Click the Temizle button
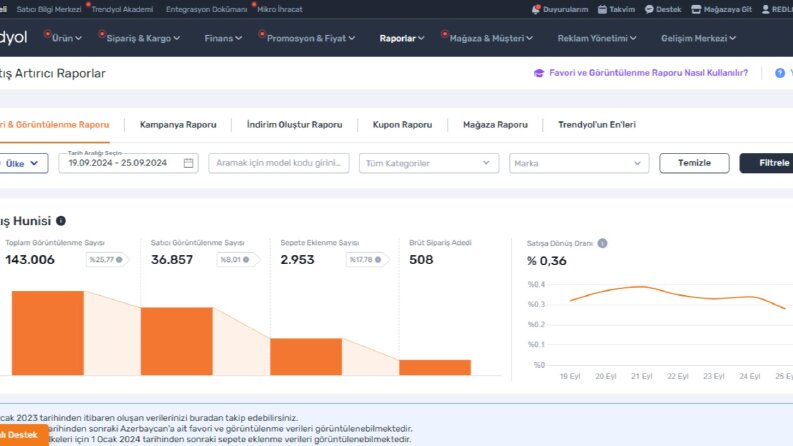 [x=694, y=163]
